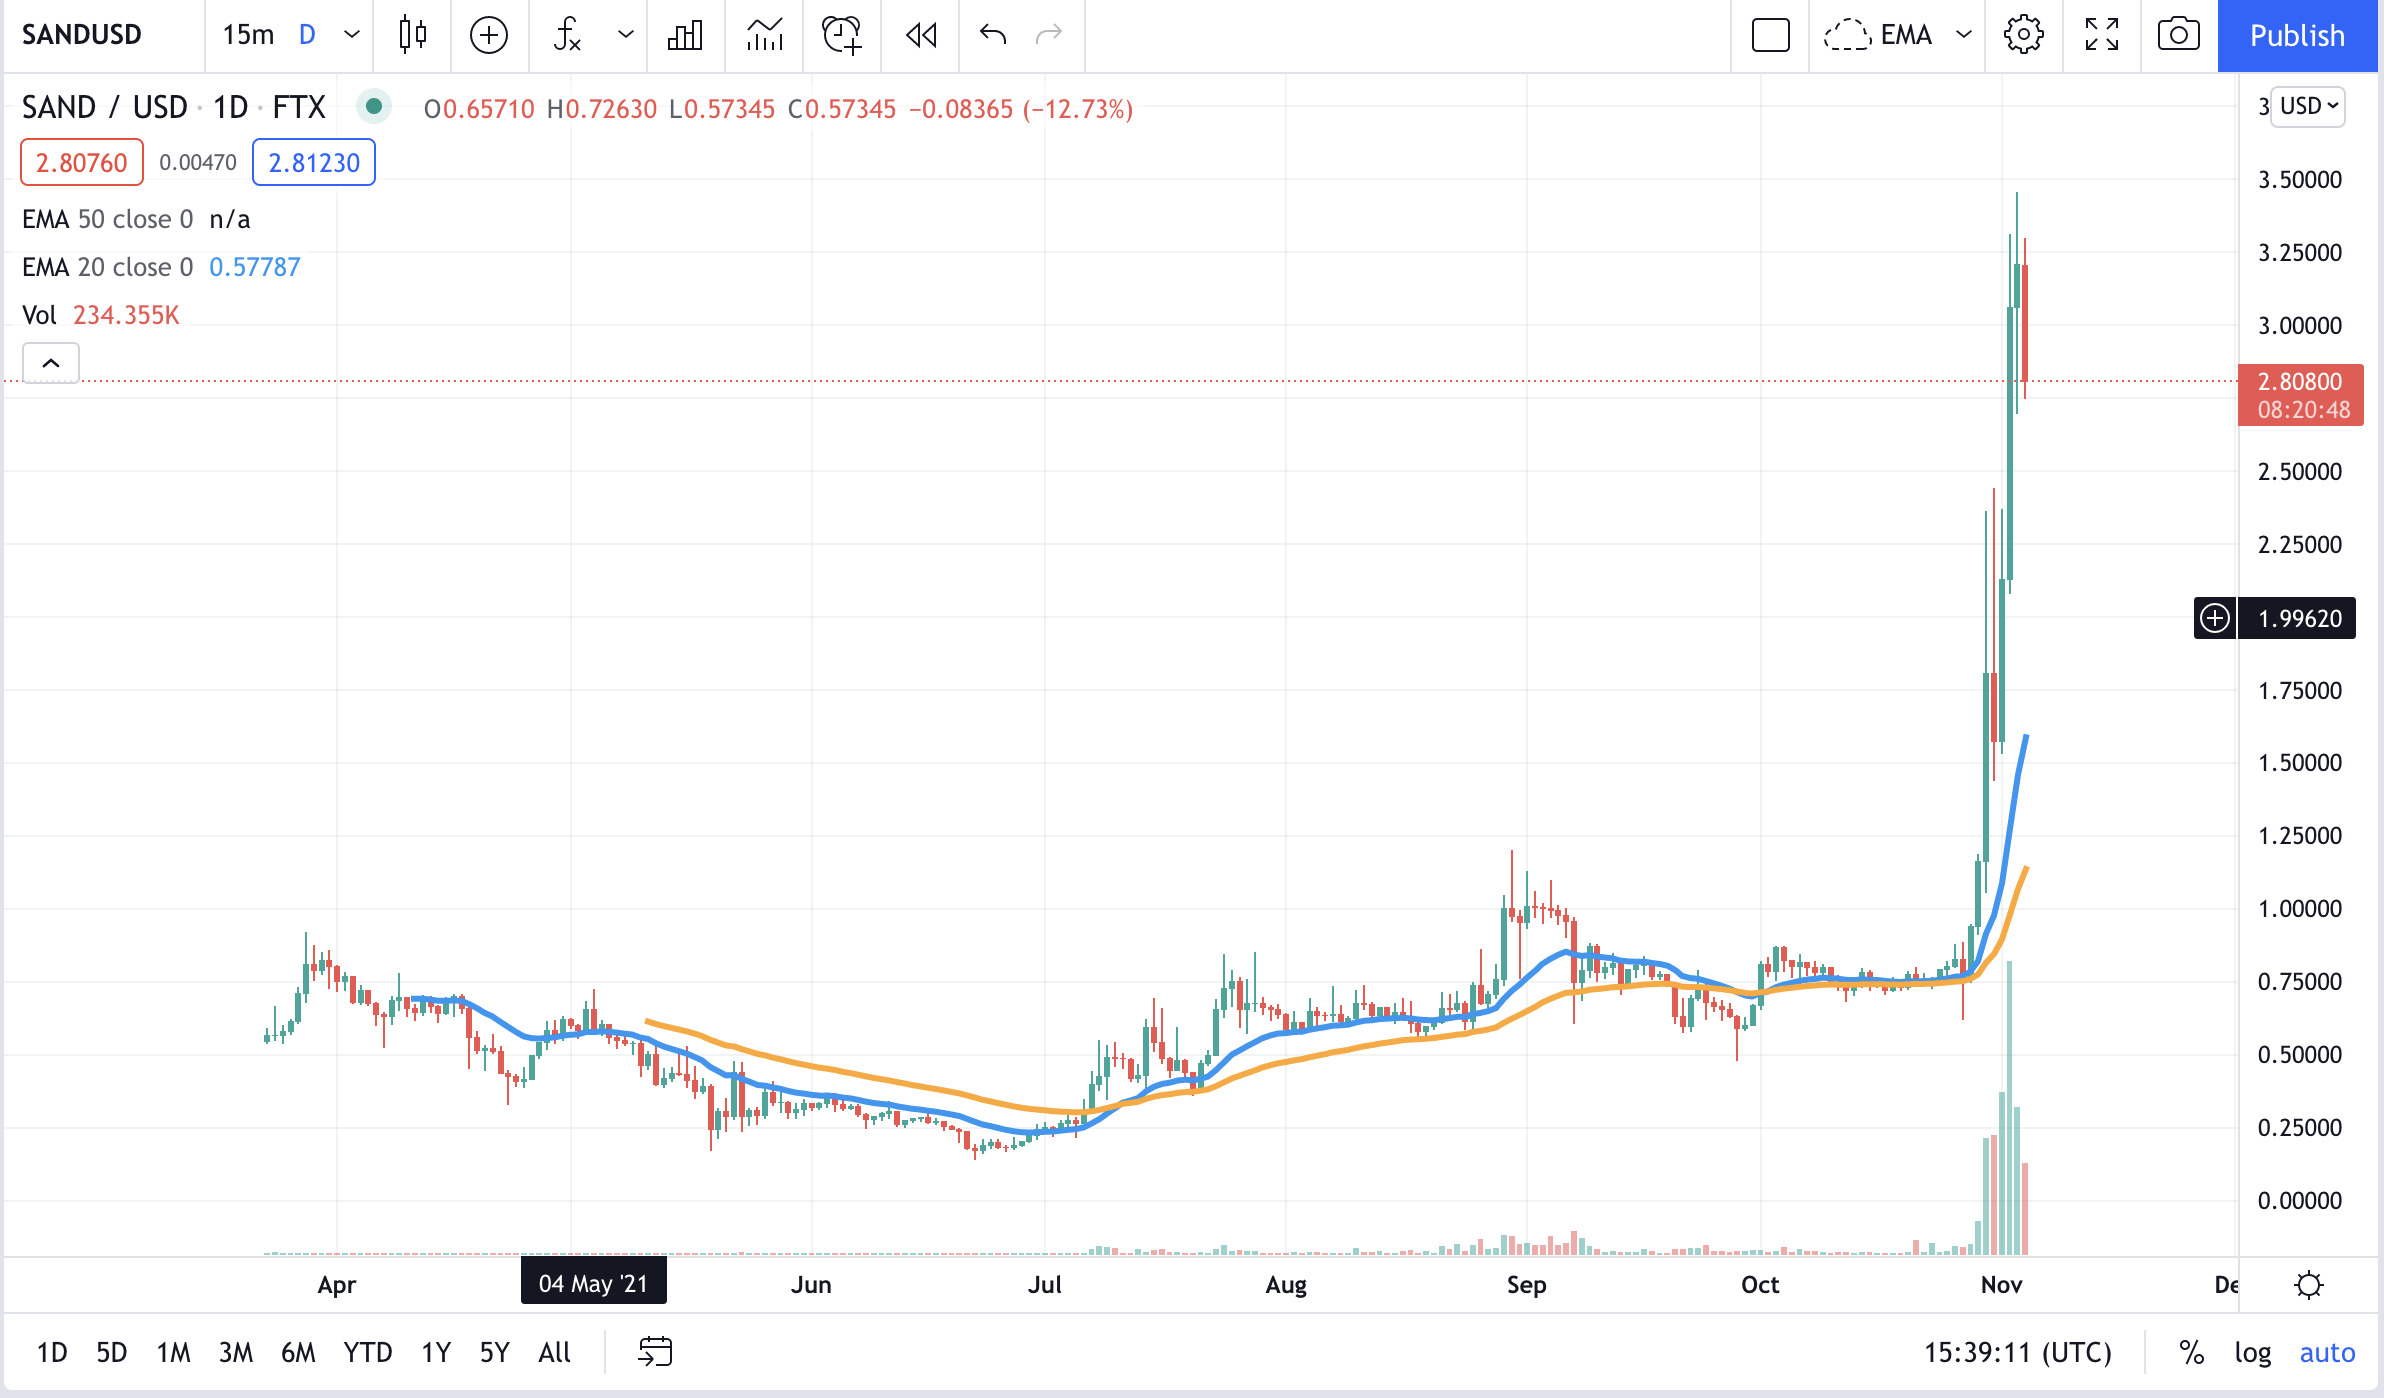2384x1398 pixels.
Task: Select the 3M date range
Action: tap(236, 1352)
